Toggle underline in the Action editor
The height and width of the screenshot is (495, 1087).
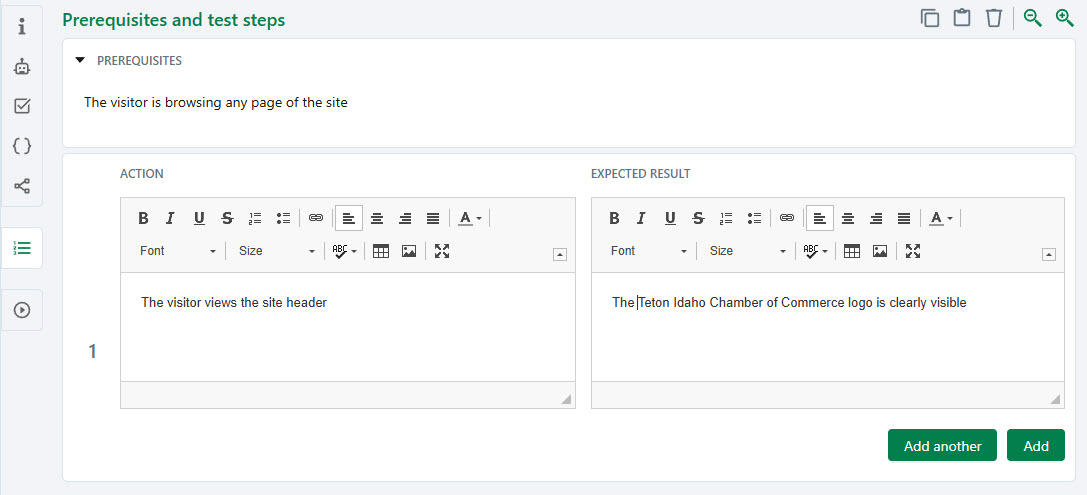(x=199, y=218)
